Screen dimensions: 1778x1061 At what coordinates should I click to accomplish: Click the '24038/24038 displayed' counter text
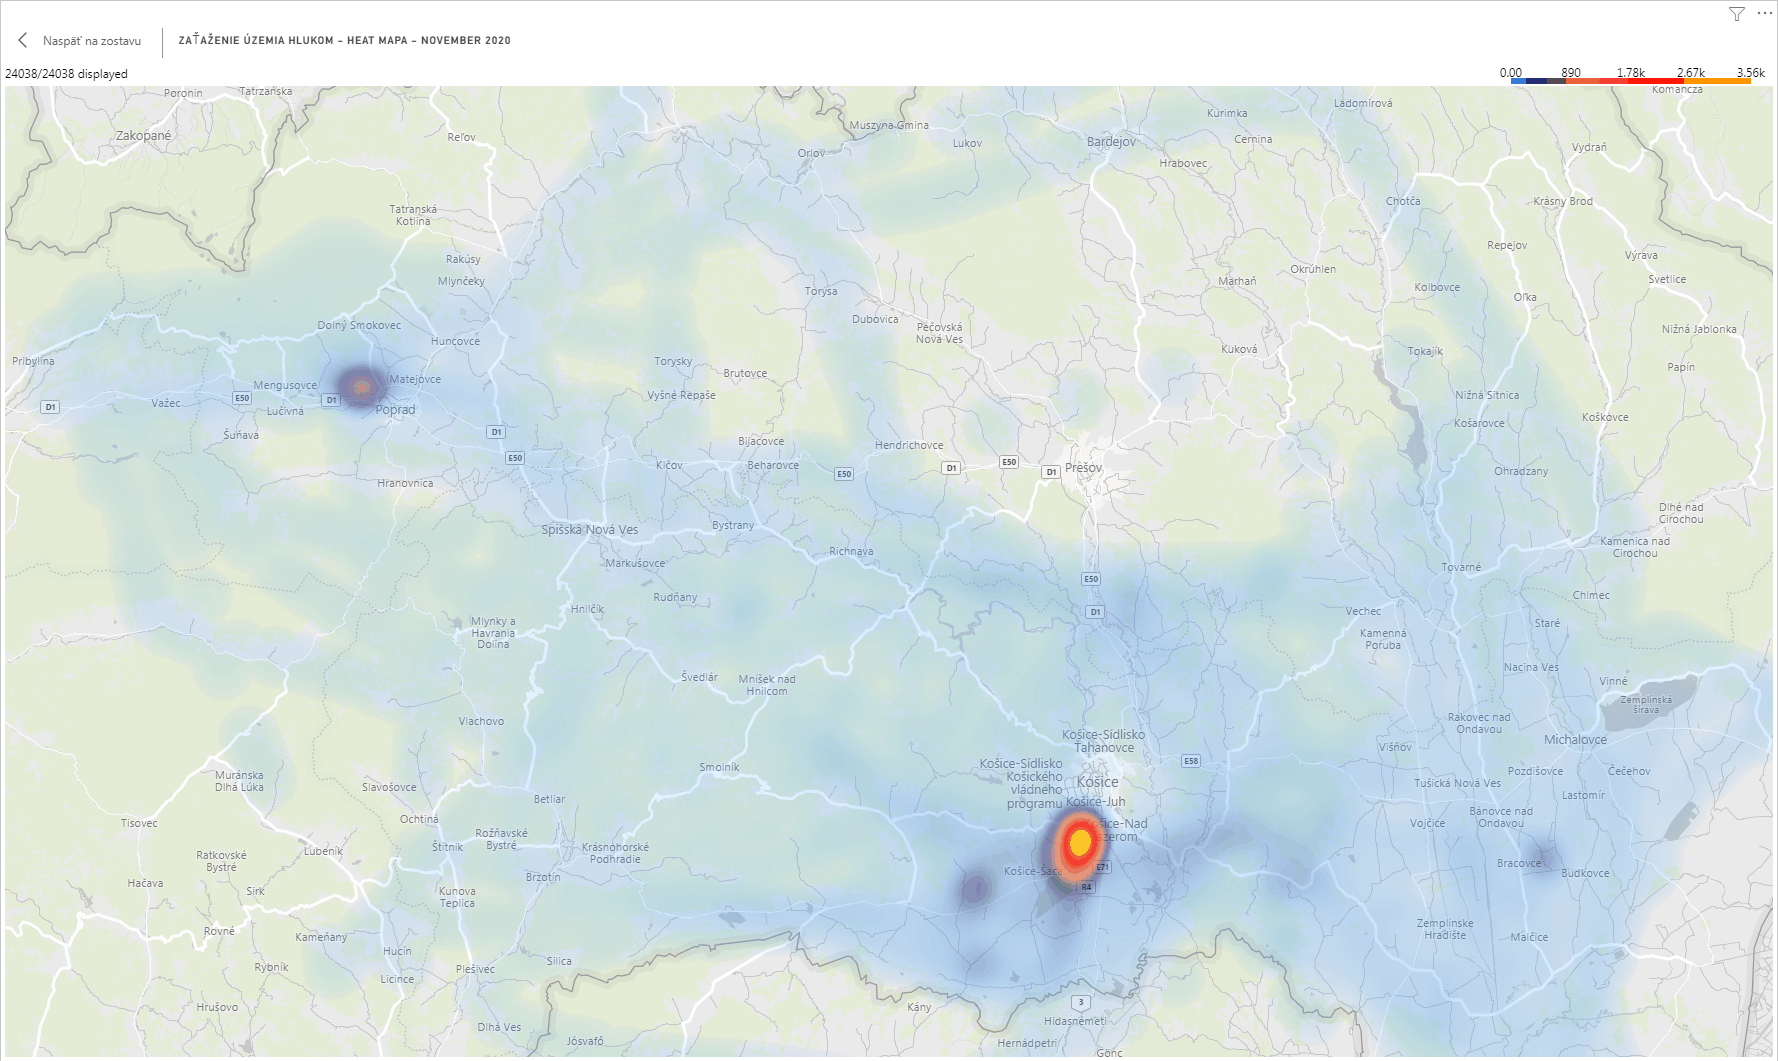(x=66, y=74)
